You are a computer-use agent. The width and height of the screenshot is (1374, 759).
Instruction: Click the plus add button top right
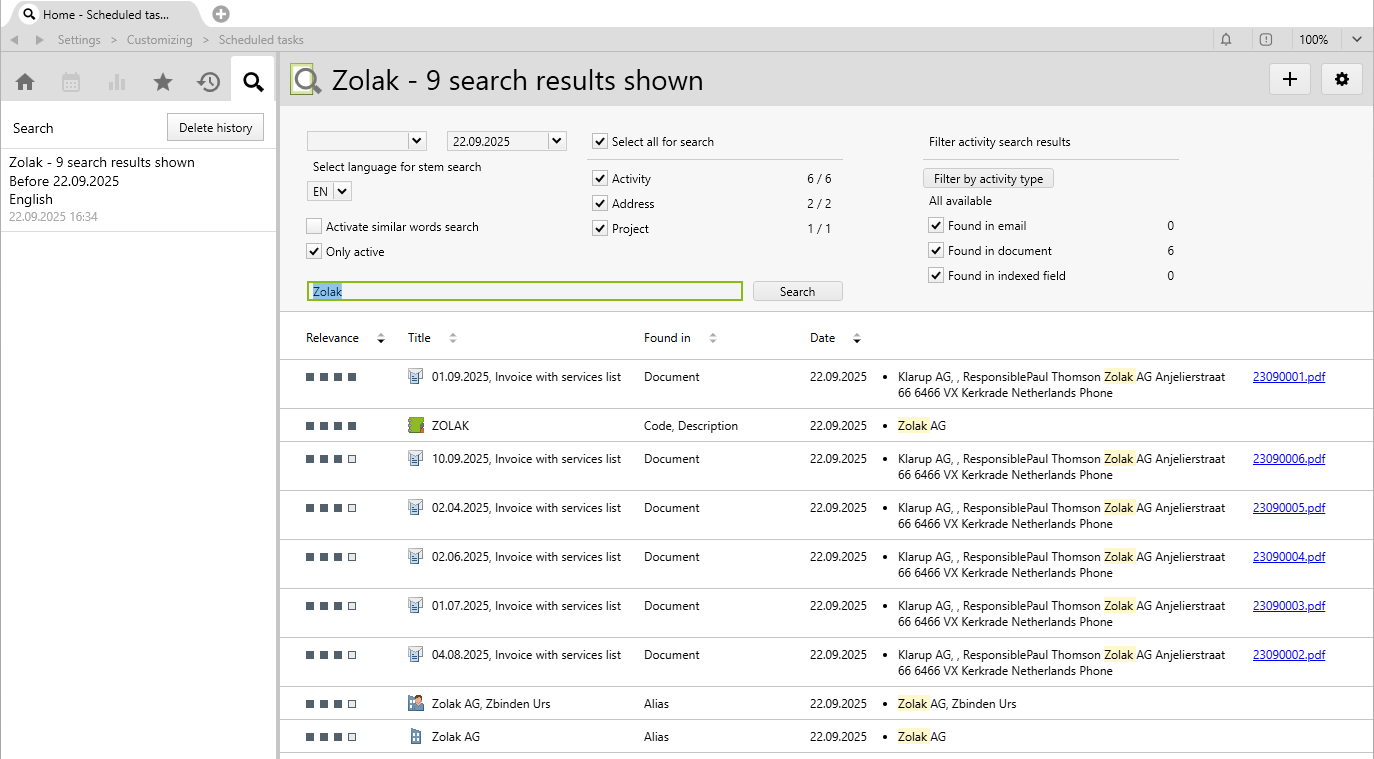1290,80
